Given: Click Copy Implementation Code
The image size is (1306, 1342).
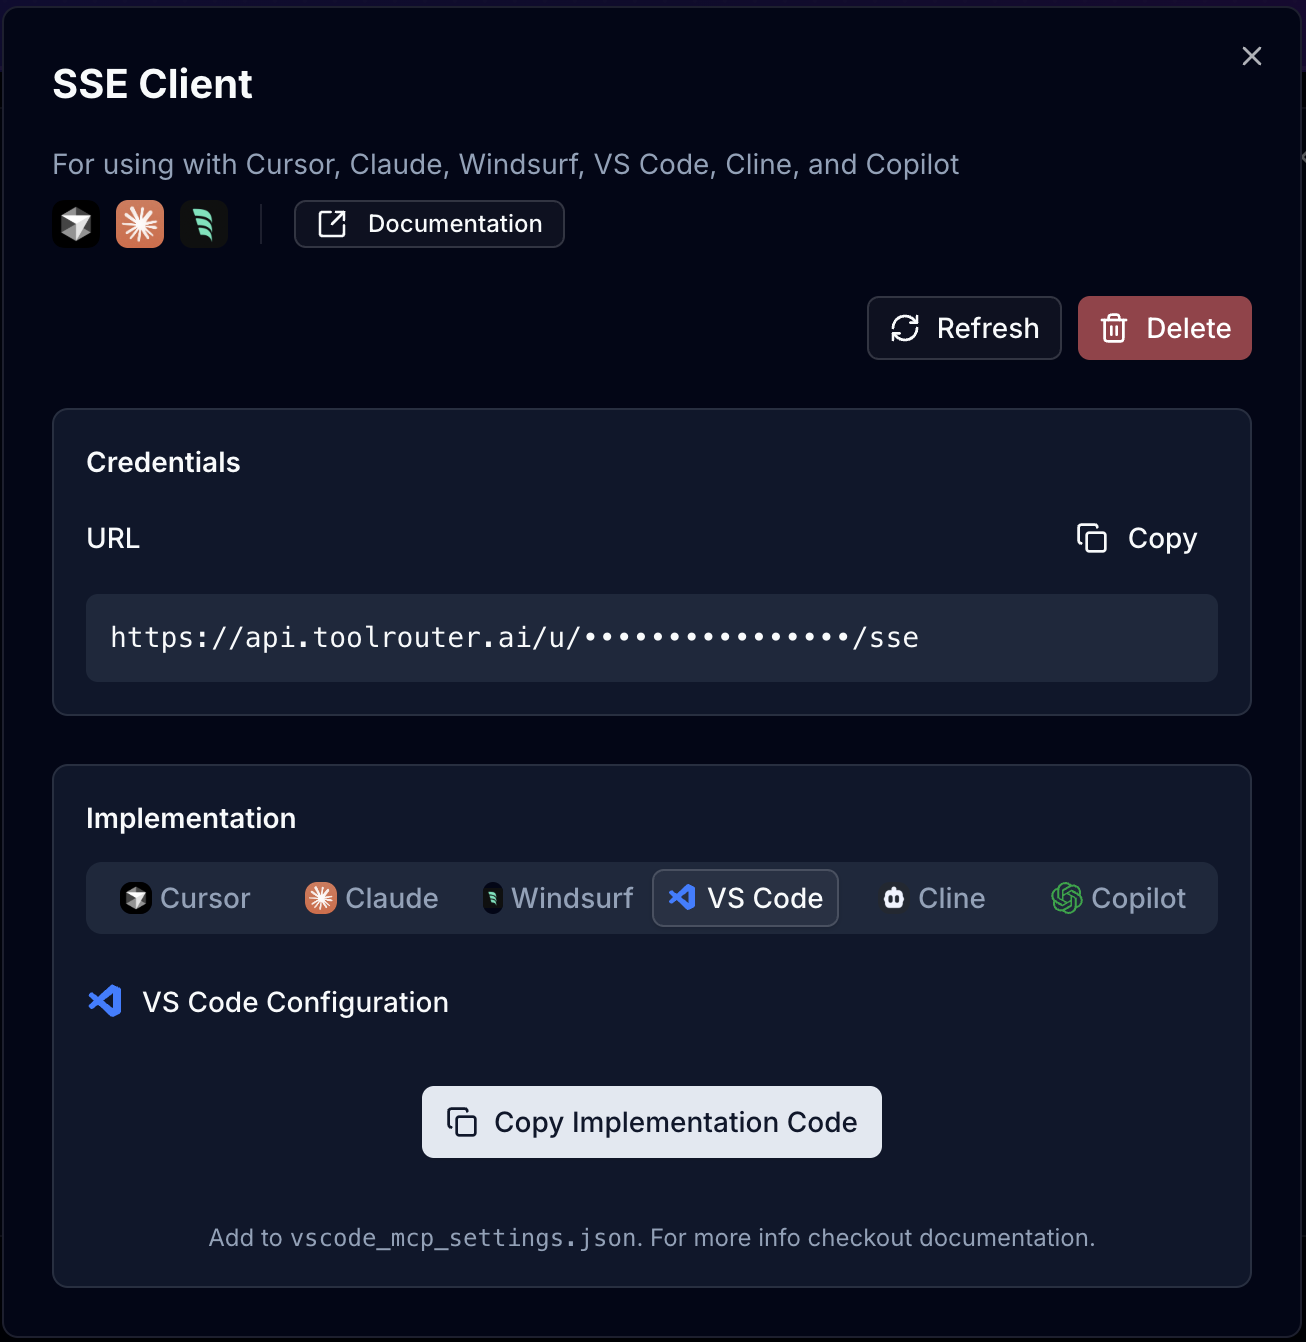Looking at the screenshot, I should coord(651,1122).
